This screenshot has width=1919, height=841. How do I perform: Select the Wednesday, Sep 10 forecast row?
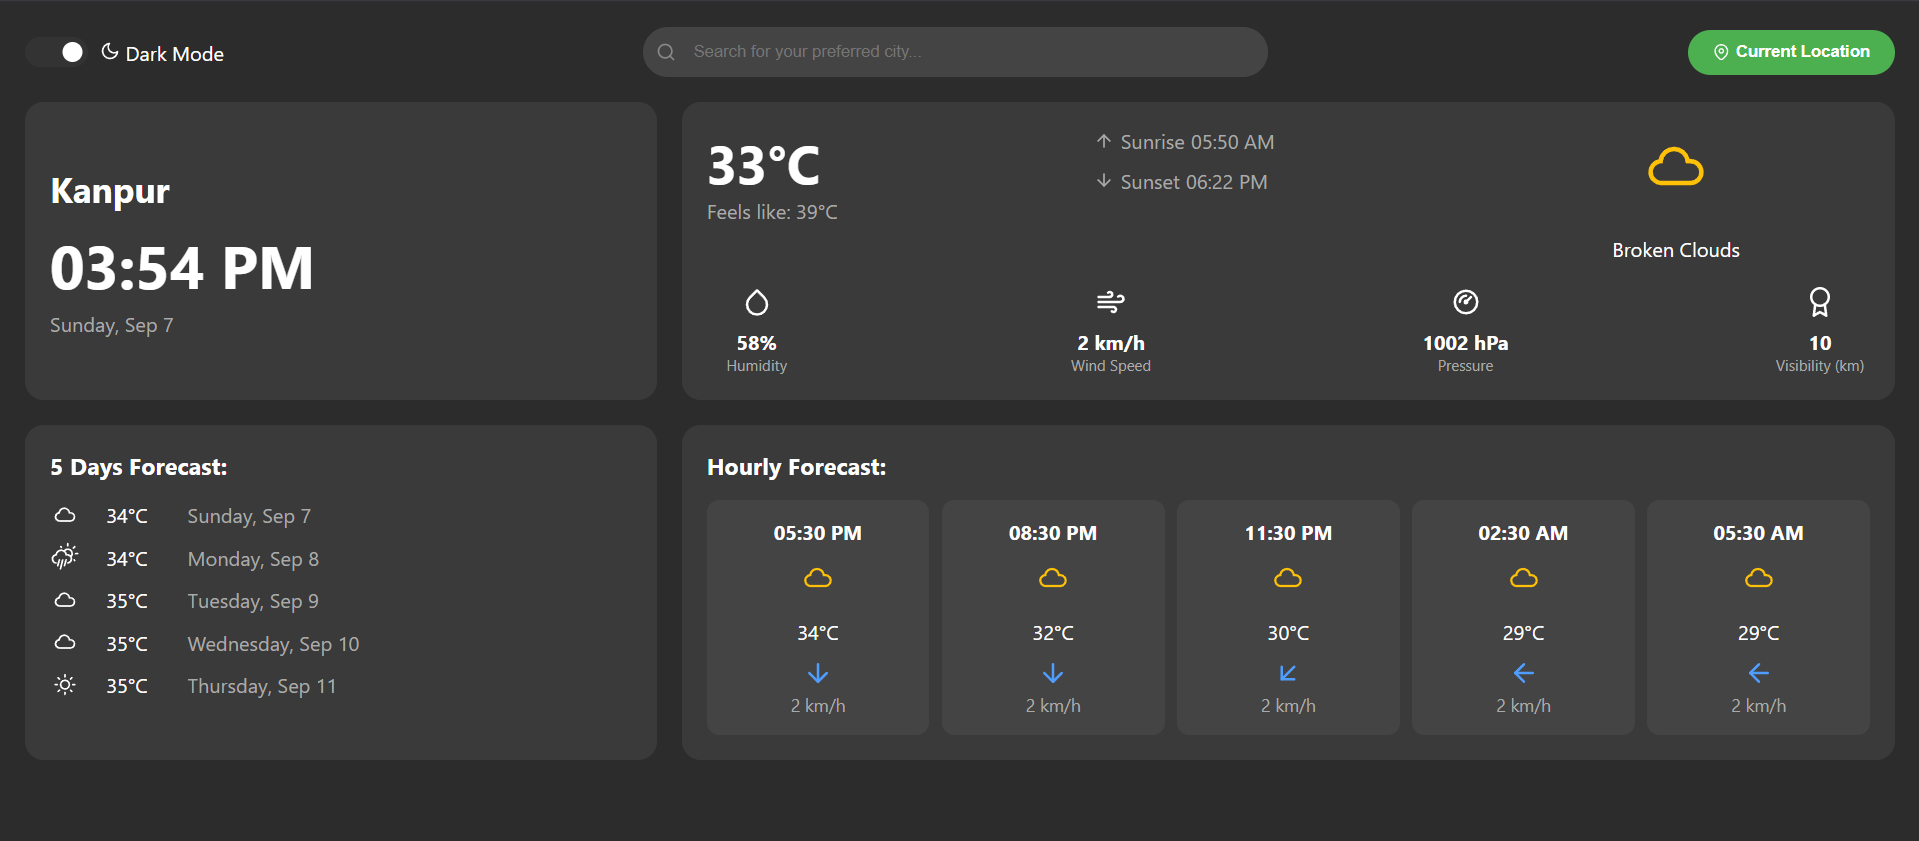click(x=273, y=644)
